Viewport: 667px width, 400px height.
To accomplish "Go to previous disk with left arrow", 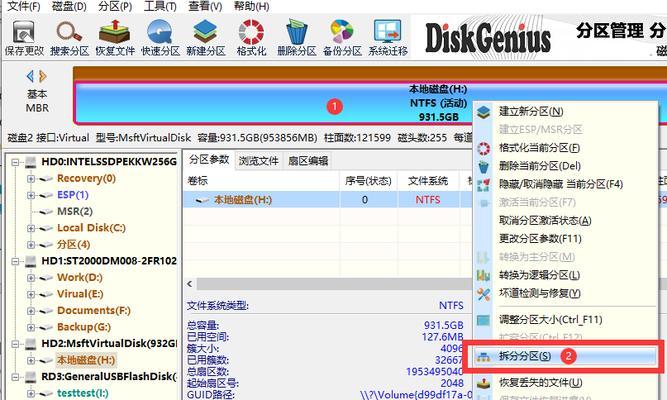I will (x=30, y=77).
